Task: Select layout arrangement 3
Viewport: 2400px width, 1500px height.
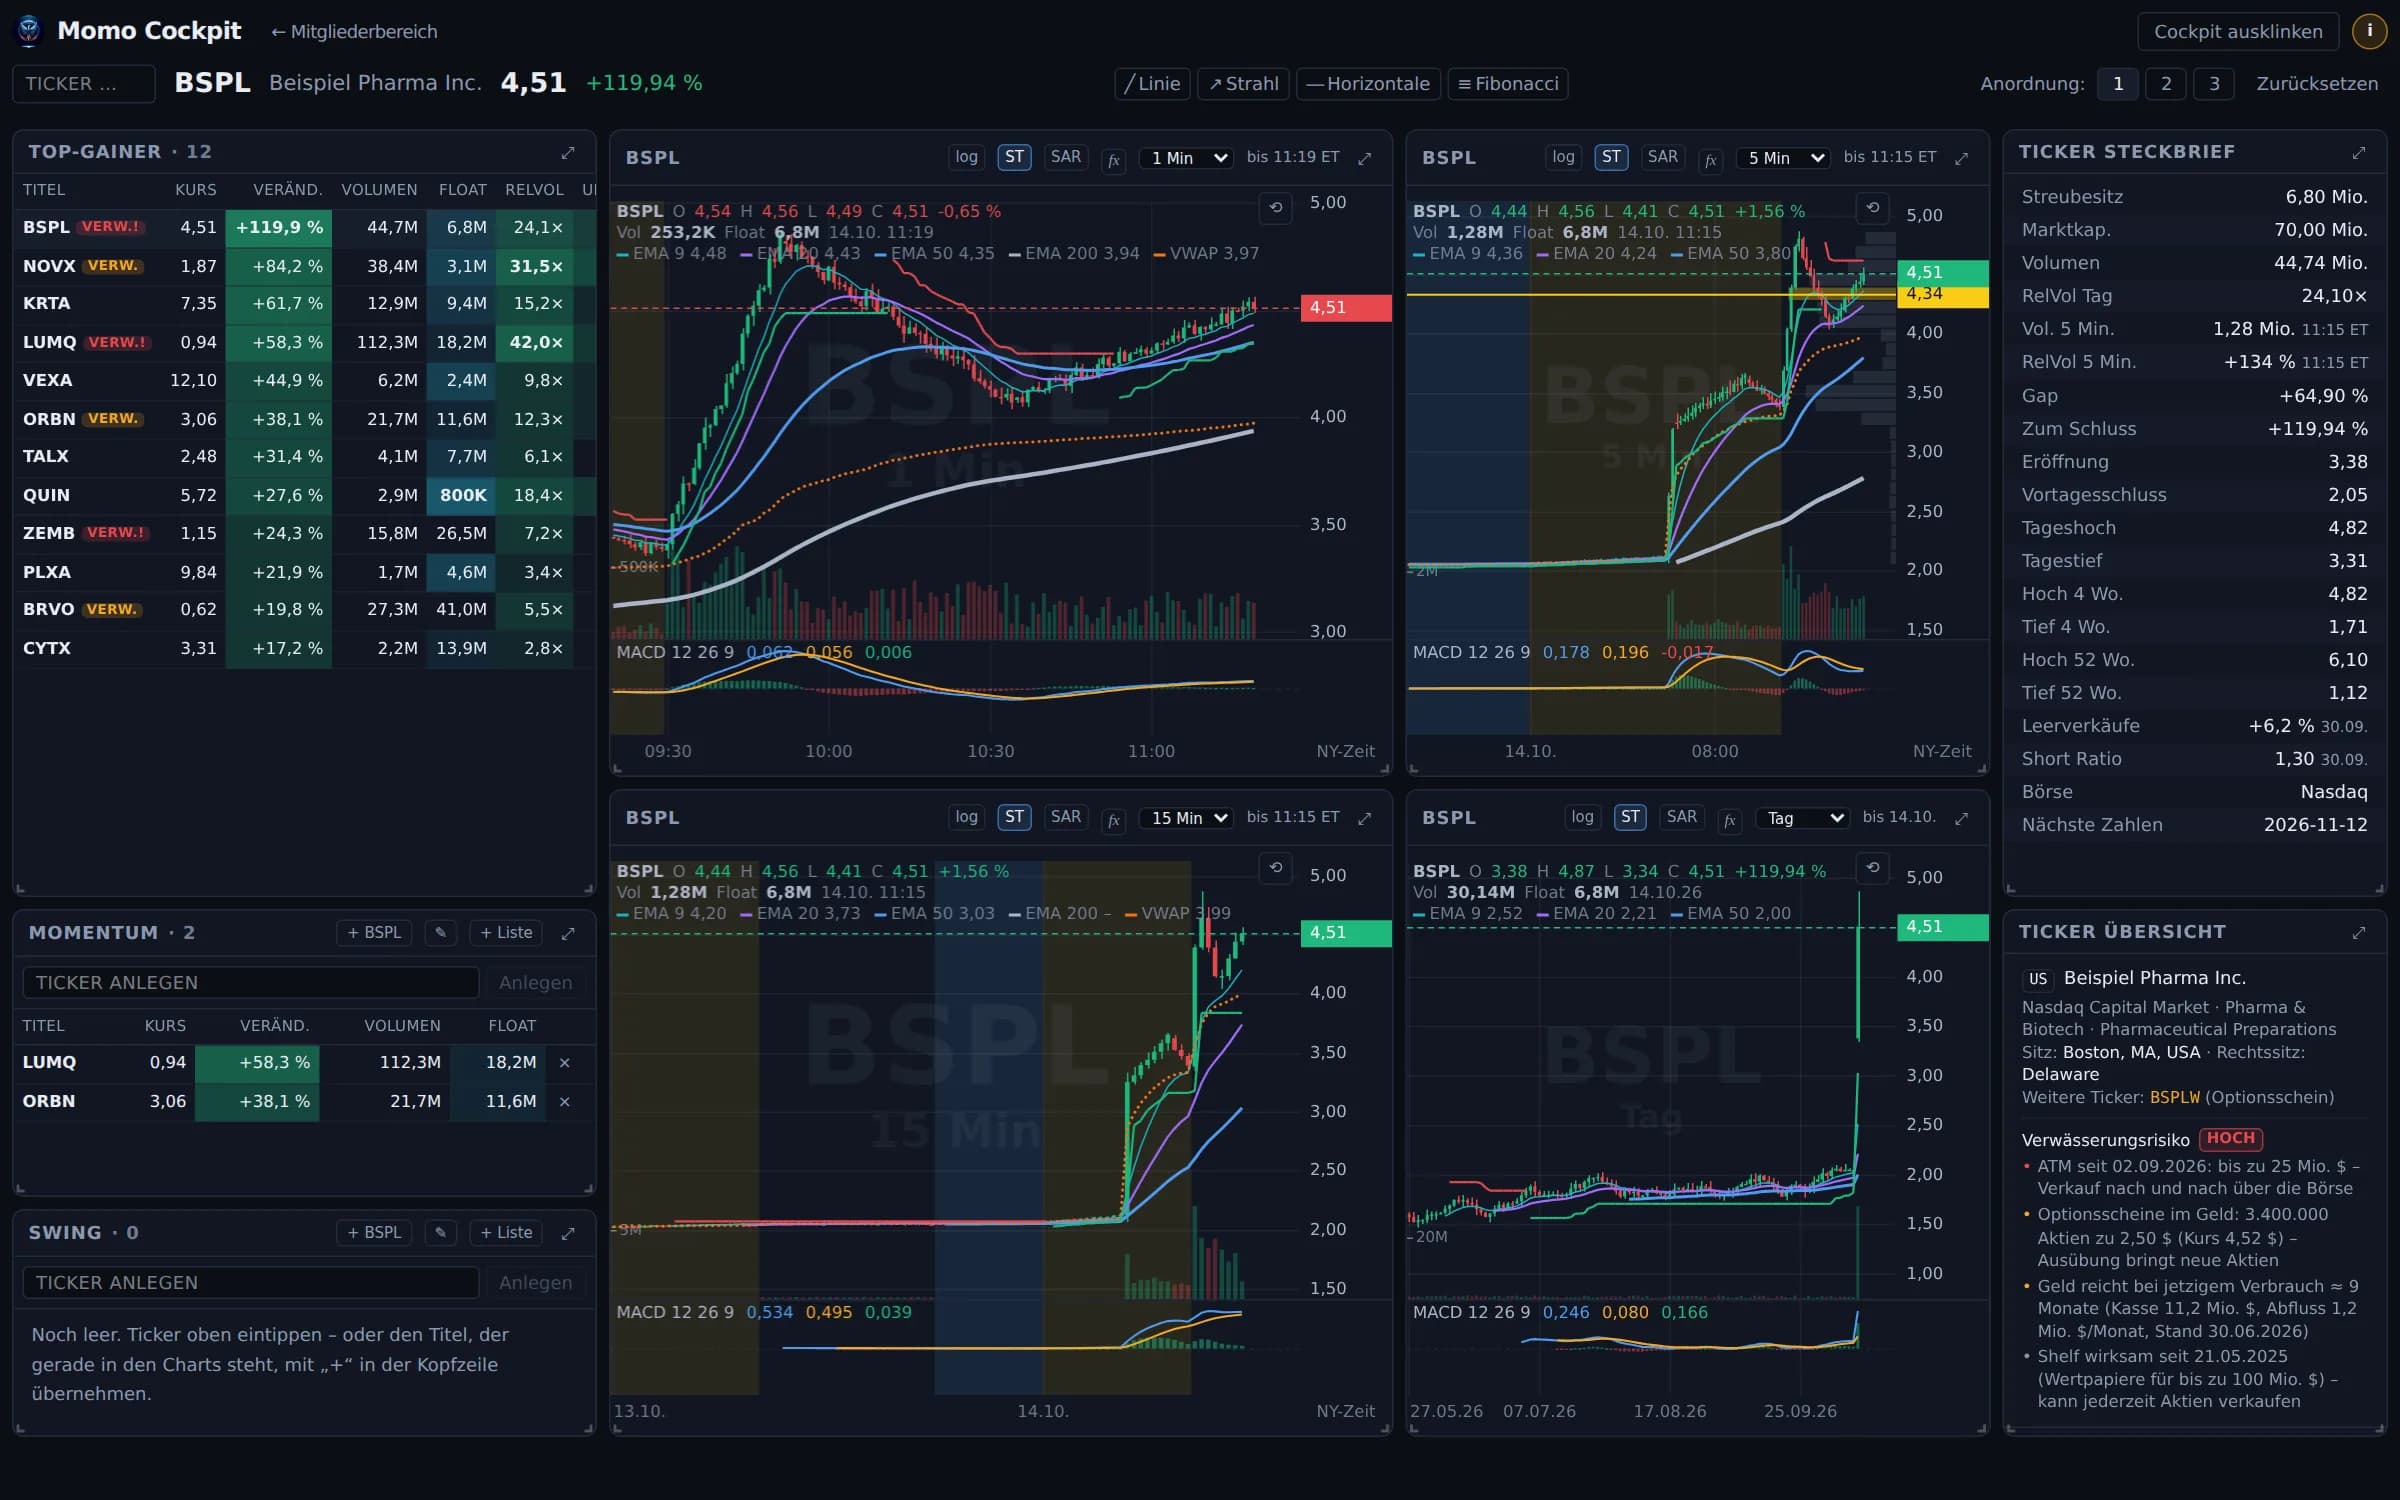Action: (x=2214, y=84)
